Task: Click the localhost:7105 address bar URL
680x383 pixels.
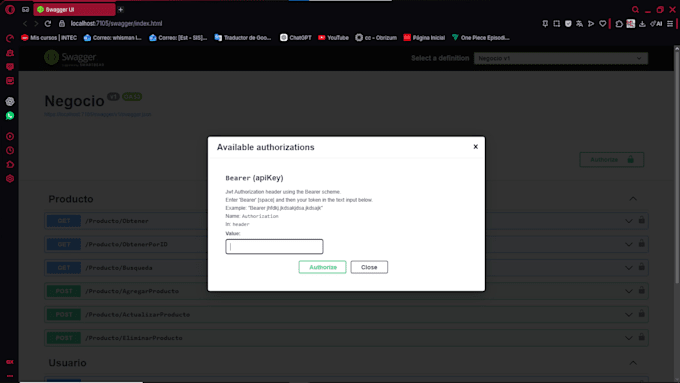Action: pos(116,23)
